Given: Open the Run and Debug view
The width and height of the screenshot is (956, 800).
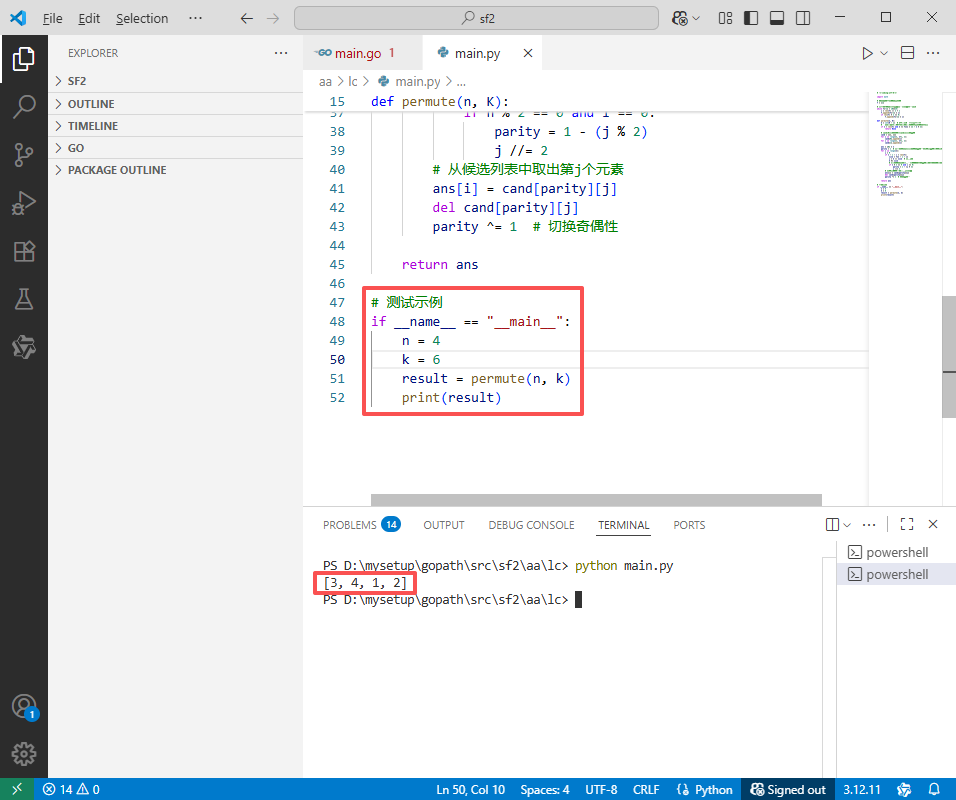Looking at the screenshot, I should coord(24,203).
